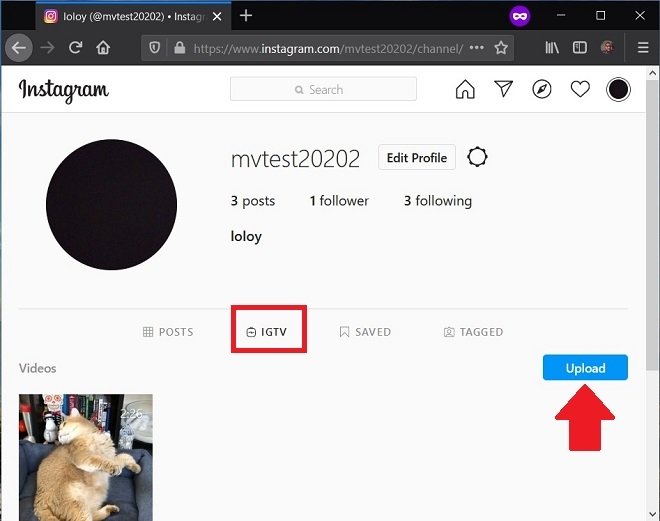Click the Edit Profile button
Image resolution: width=660 pixels, height=521 pixels.
click(x=417, y=157)
